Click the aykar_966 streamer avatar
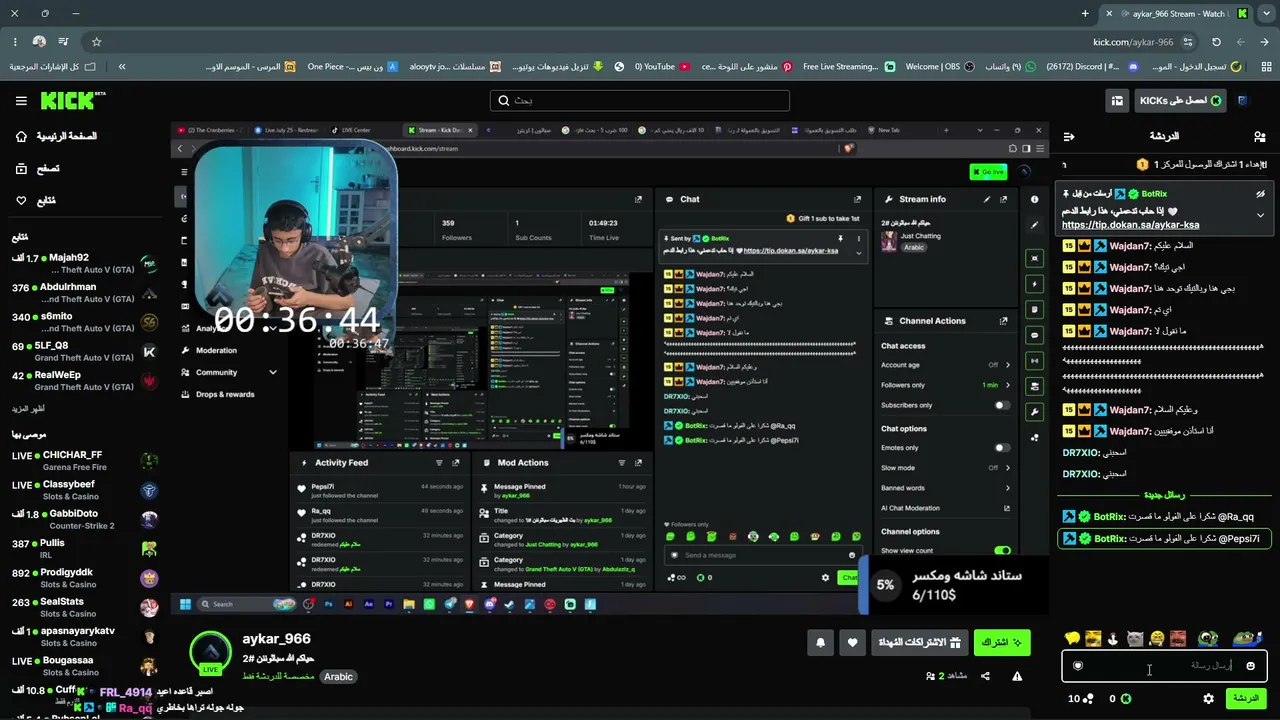The image size is (1280, 720). [210, 653]
